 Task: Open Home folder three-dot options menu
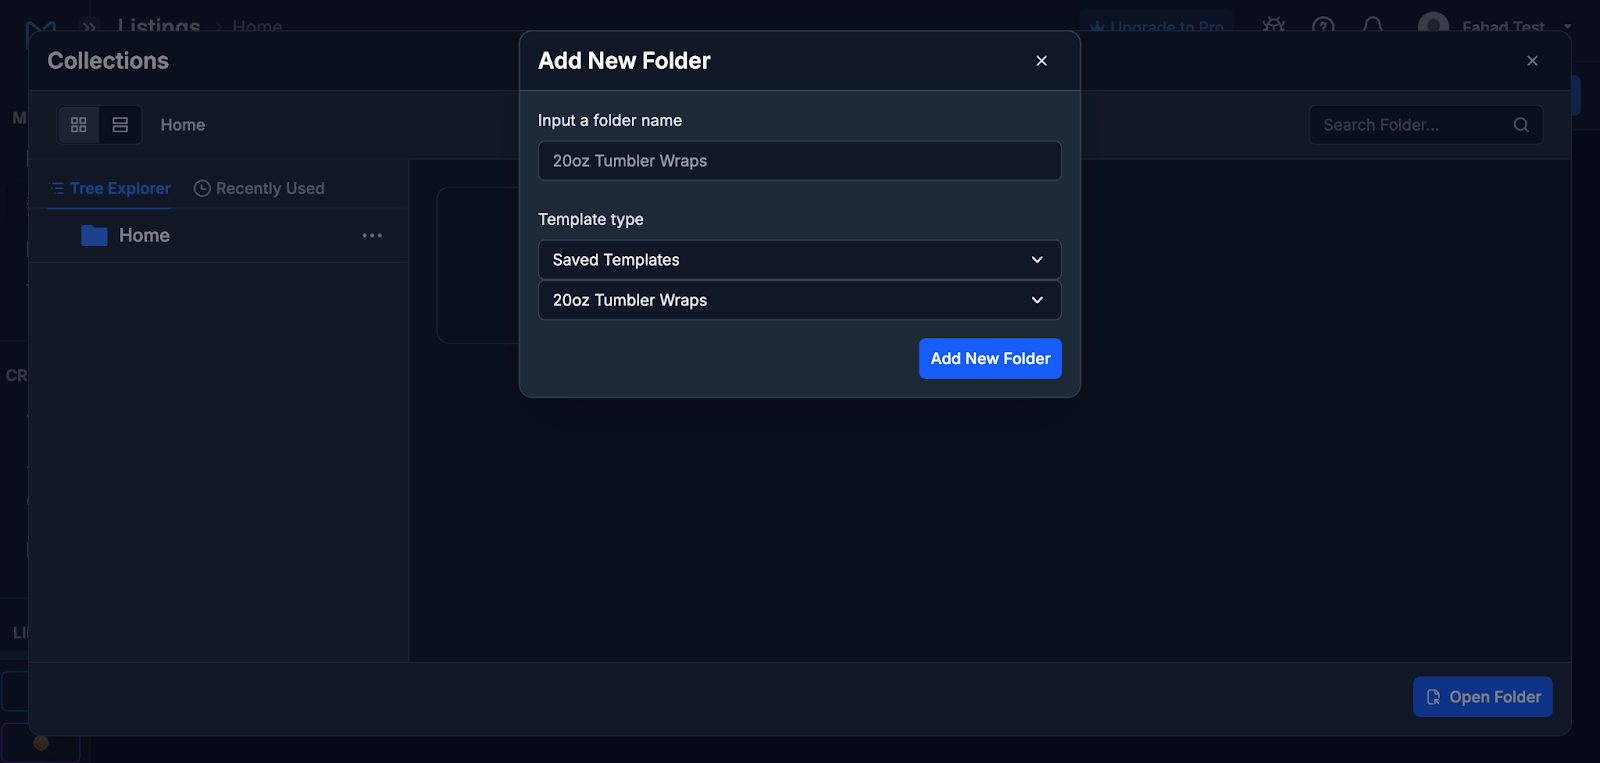tap(372, 236)
